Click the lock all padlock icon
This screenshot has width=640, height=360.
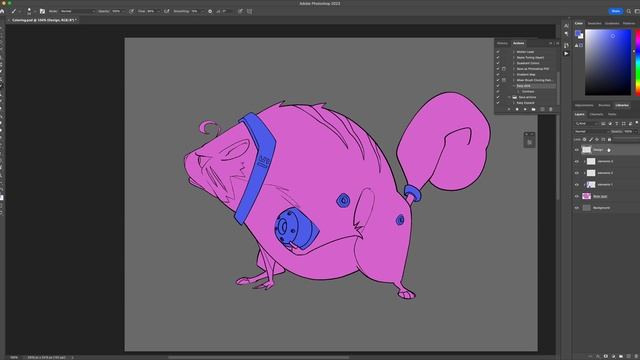click(609, 140)
